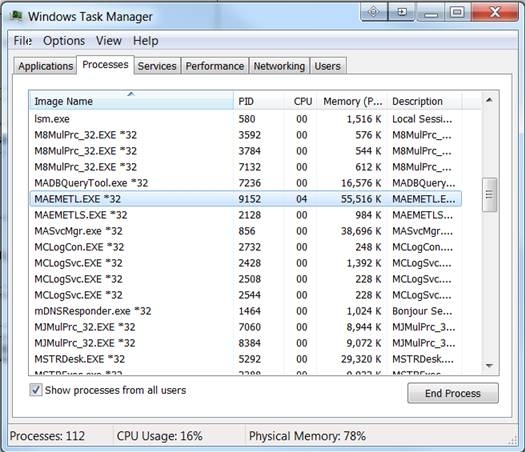Screen dimensions: 525x452
Task: Toggle Show processes from all users checkbox
Action: 36,390
